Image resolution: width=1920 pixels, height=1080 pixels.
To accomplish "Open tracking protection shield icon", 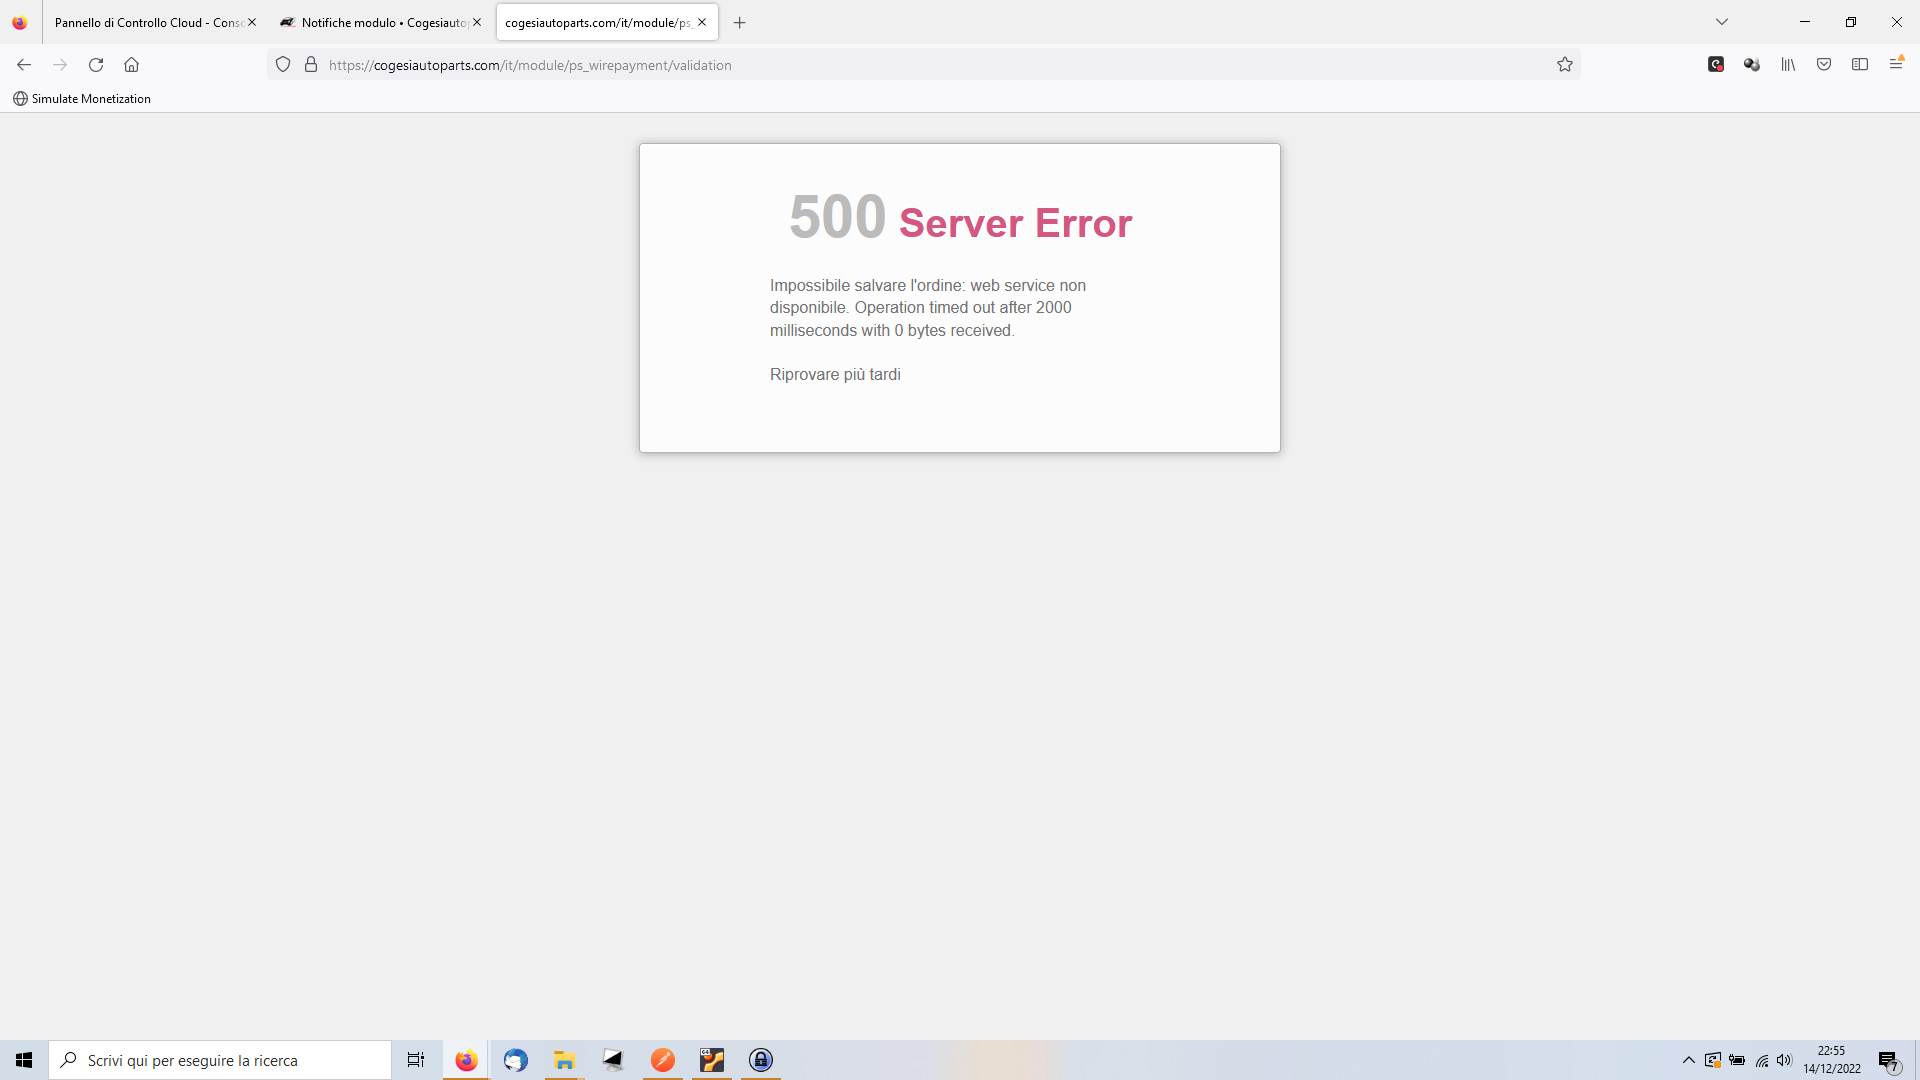I will pyautogui.click(x=283, y=65).
